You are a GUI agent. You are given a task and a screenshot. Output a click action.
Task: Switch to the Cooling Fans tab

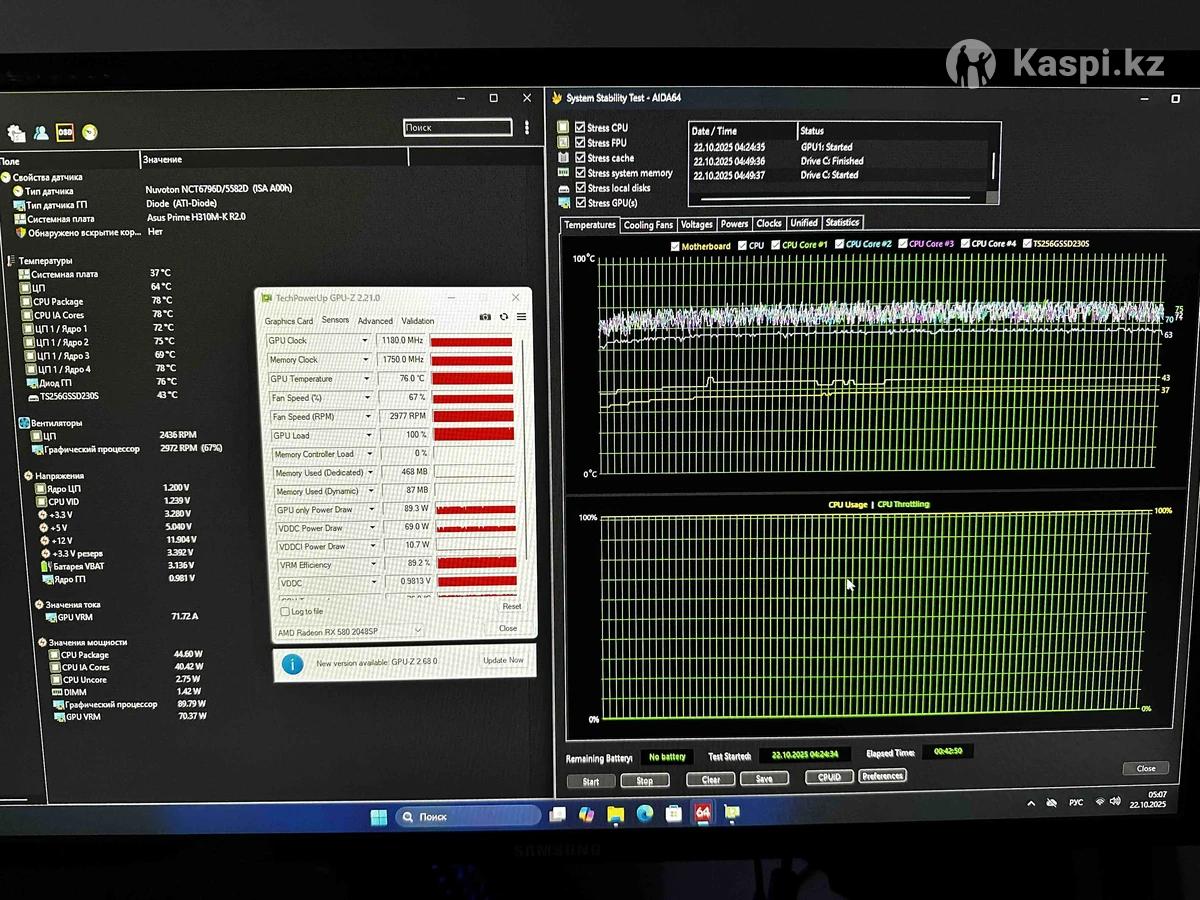pos(648,225)
